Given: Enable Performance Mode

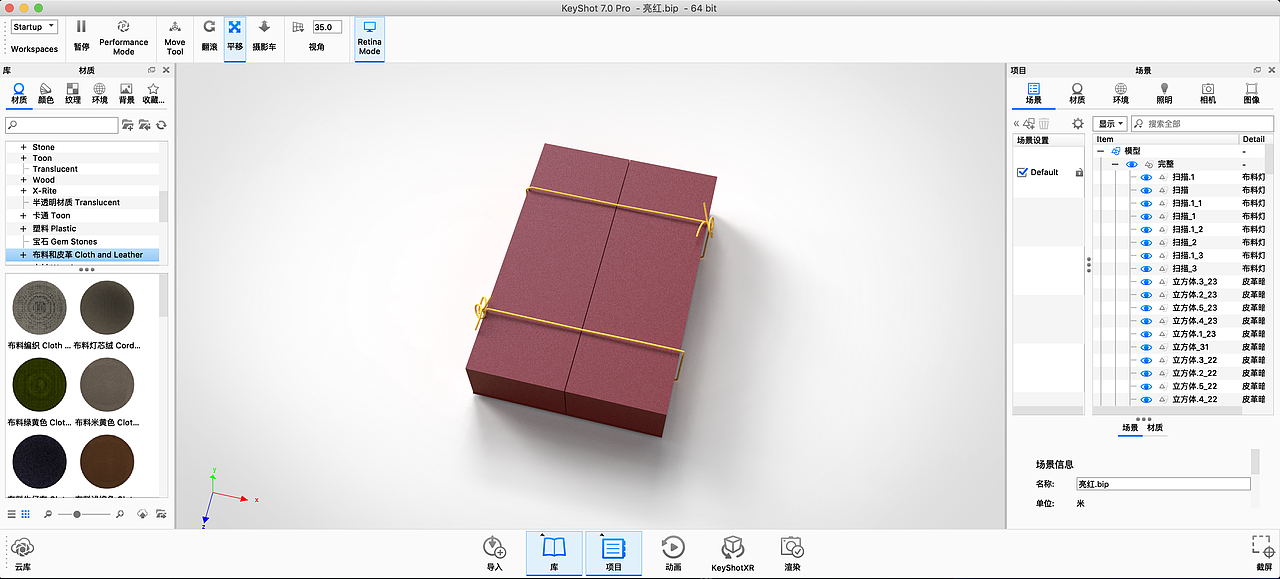Looking at the screenshot, I should (x=123, y=38).
